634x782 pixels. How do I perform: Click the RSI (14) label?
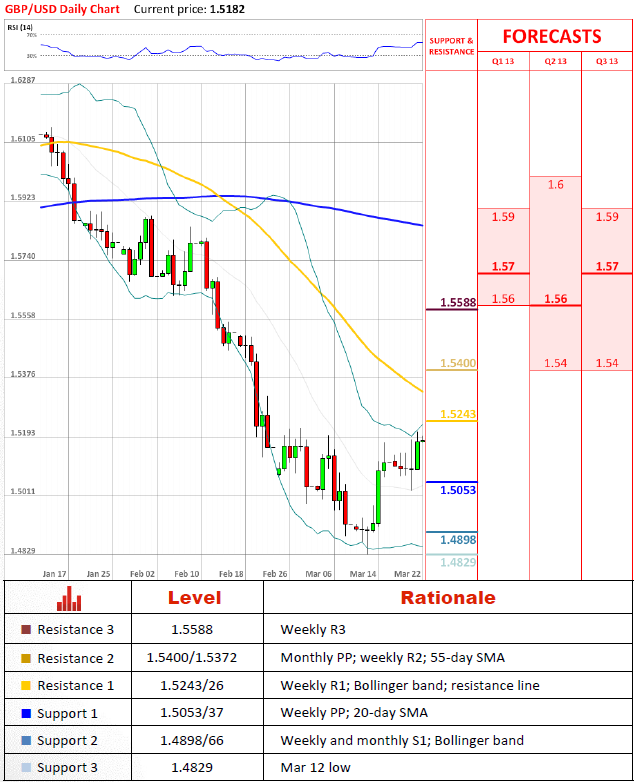[x=20, y=27]
